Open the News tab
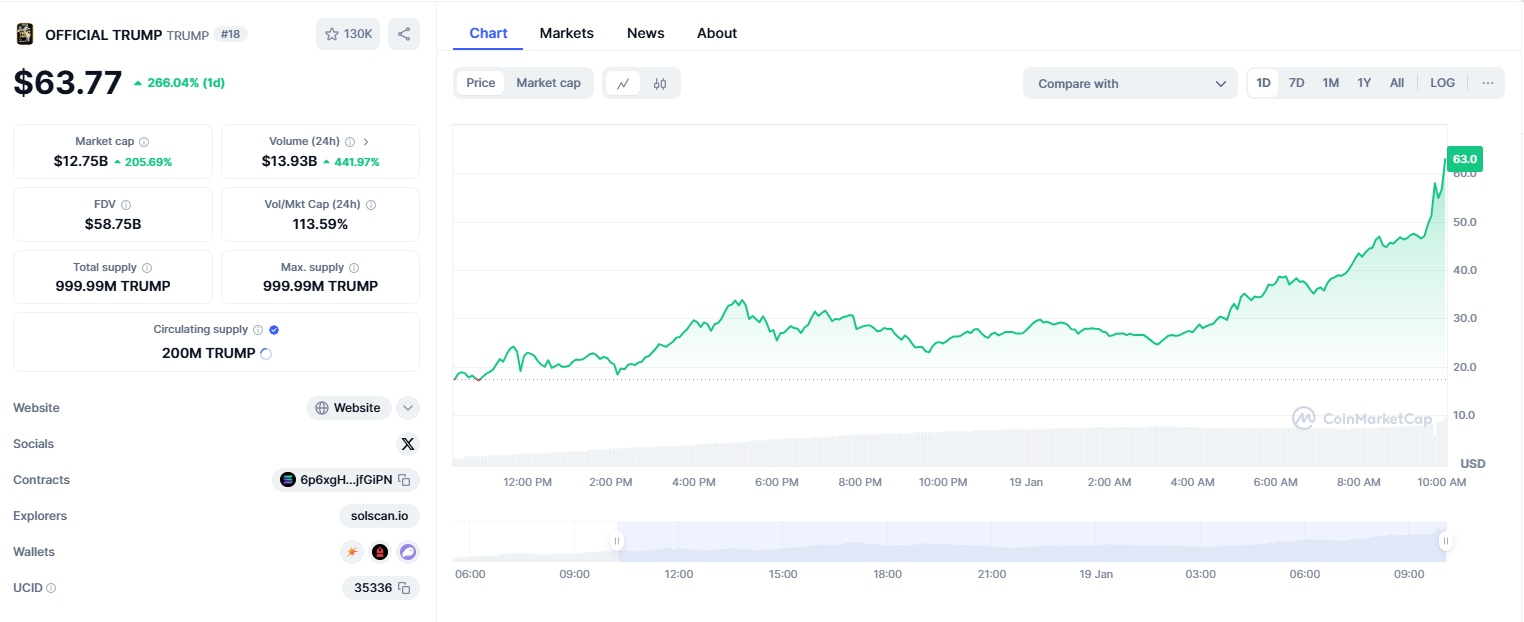 pyautogui.click(x=645, y=33)
